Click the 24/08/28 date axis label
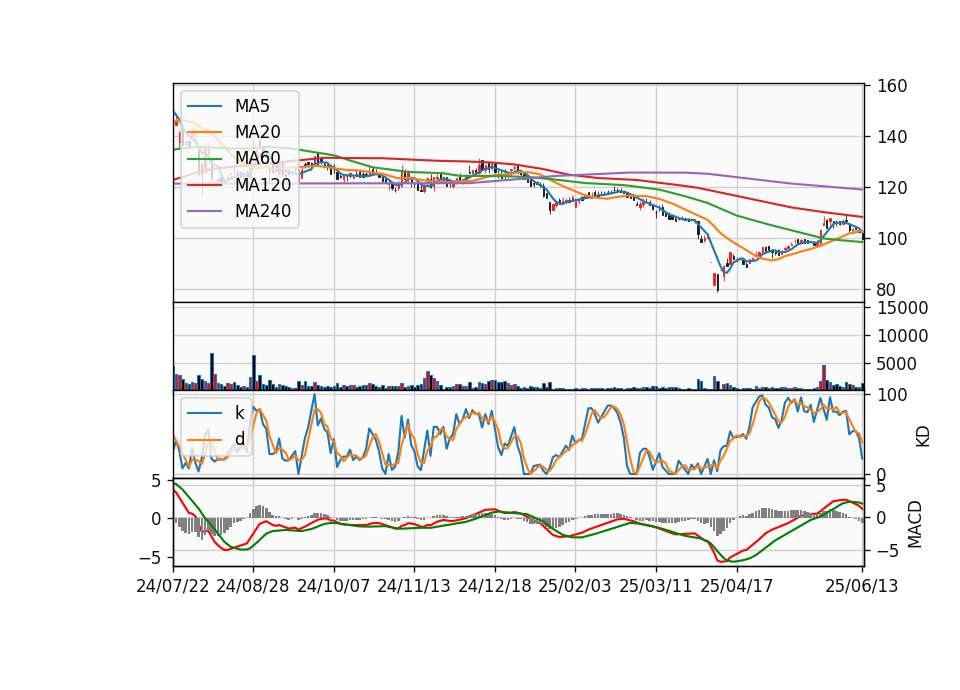This screenshot has height=690, width=960. (x=253, y=586)
